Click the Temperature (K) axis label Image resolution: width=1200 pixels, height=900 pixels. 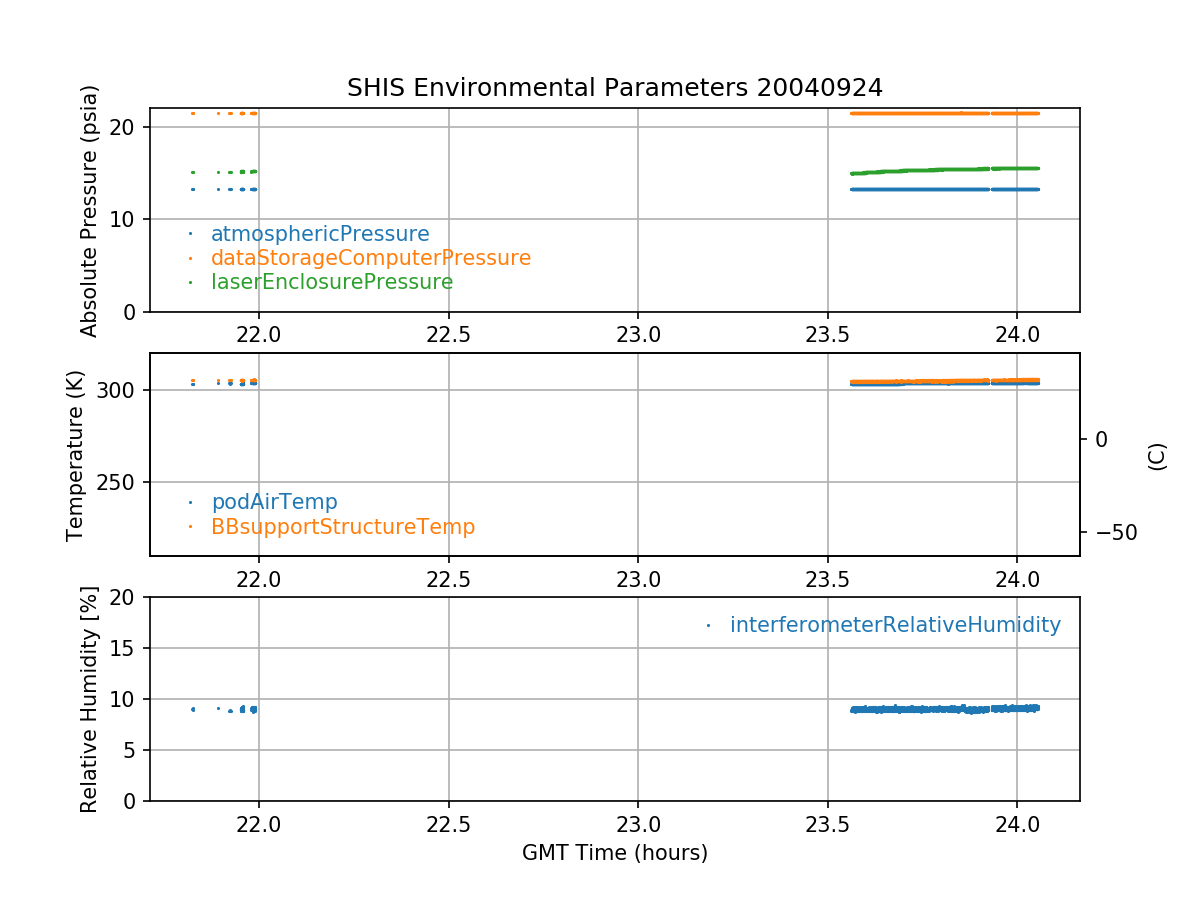click(x=76, y=455)
